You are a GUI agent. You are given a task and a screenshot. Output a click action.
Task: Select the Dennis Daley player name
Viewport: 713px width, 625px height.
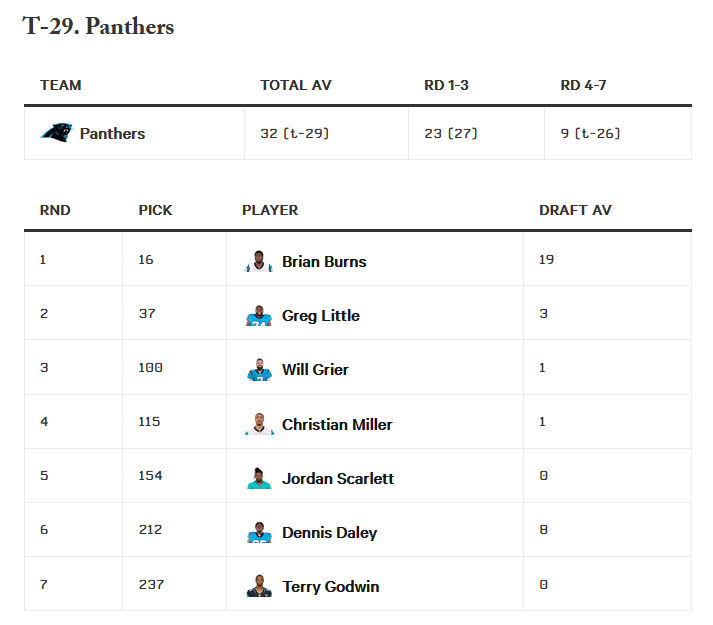coord(329,532)
